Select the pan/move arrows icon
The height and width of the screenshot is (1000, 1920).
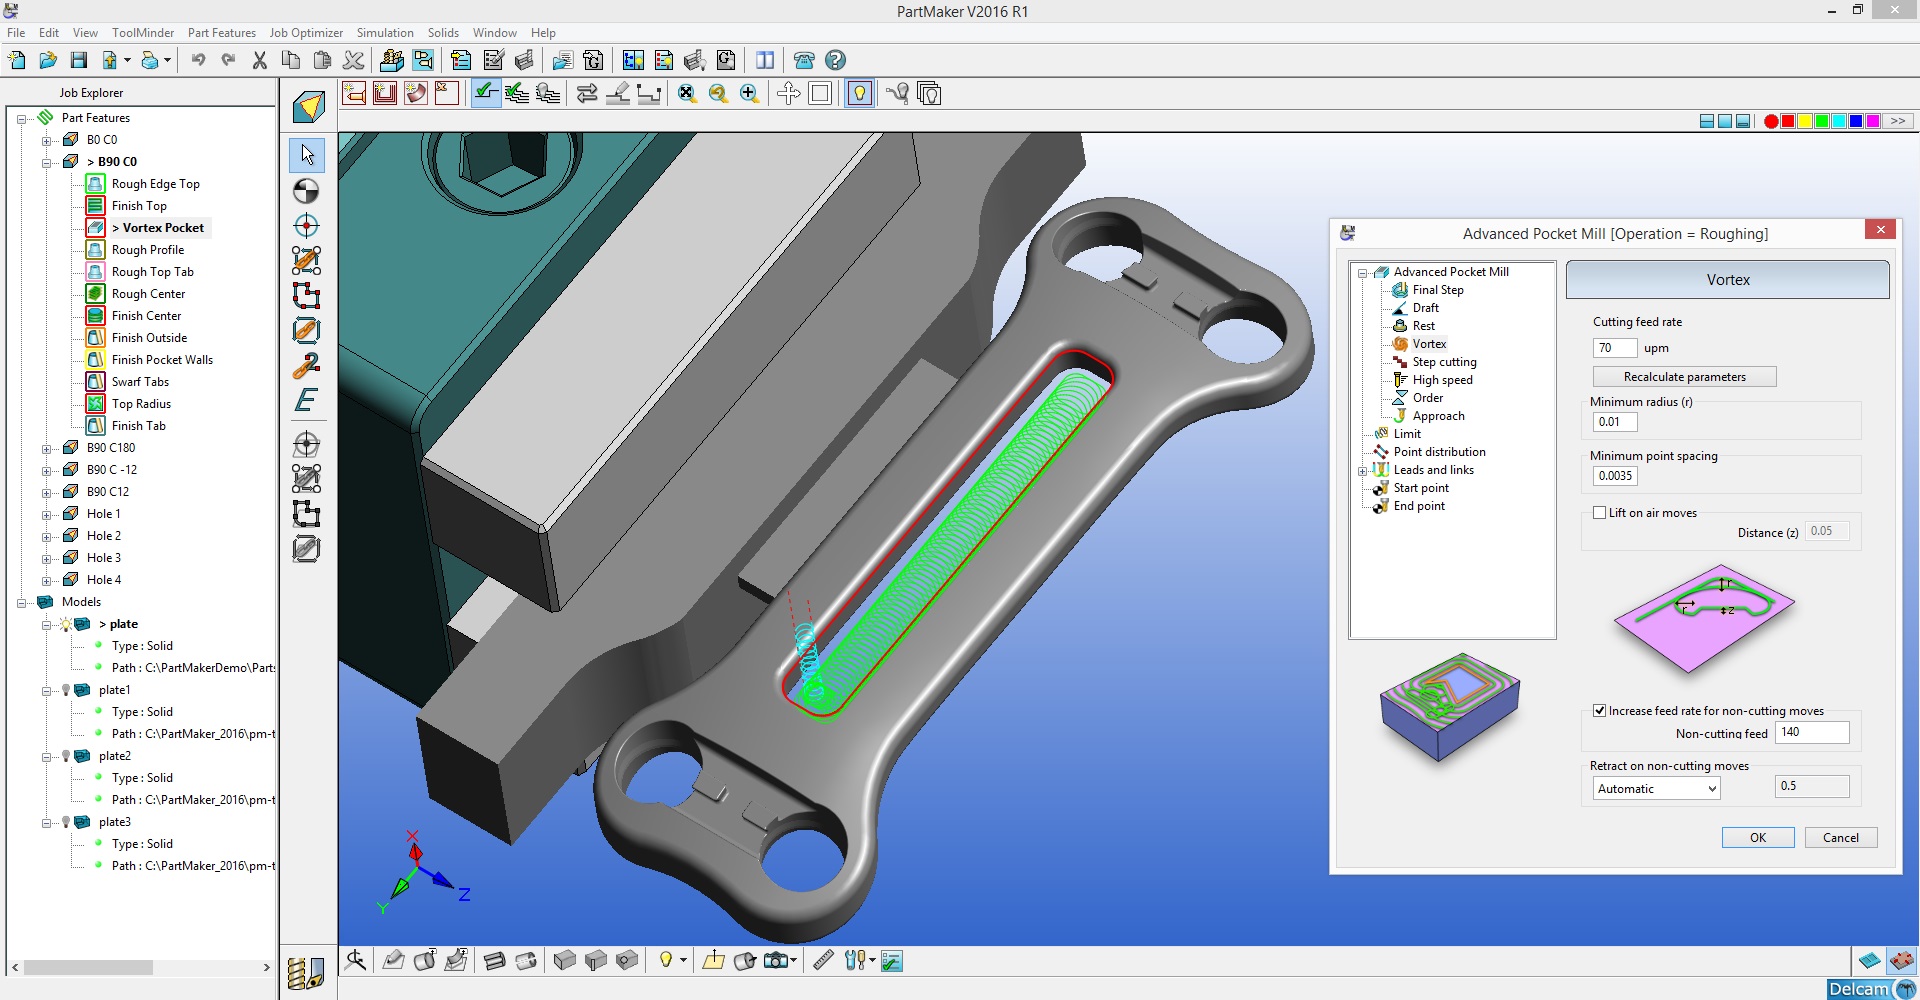[x=789, y=94]
